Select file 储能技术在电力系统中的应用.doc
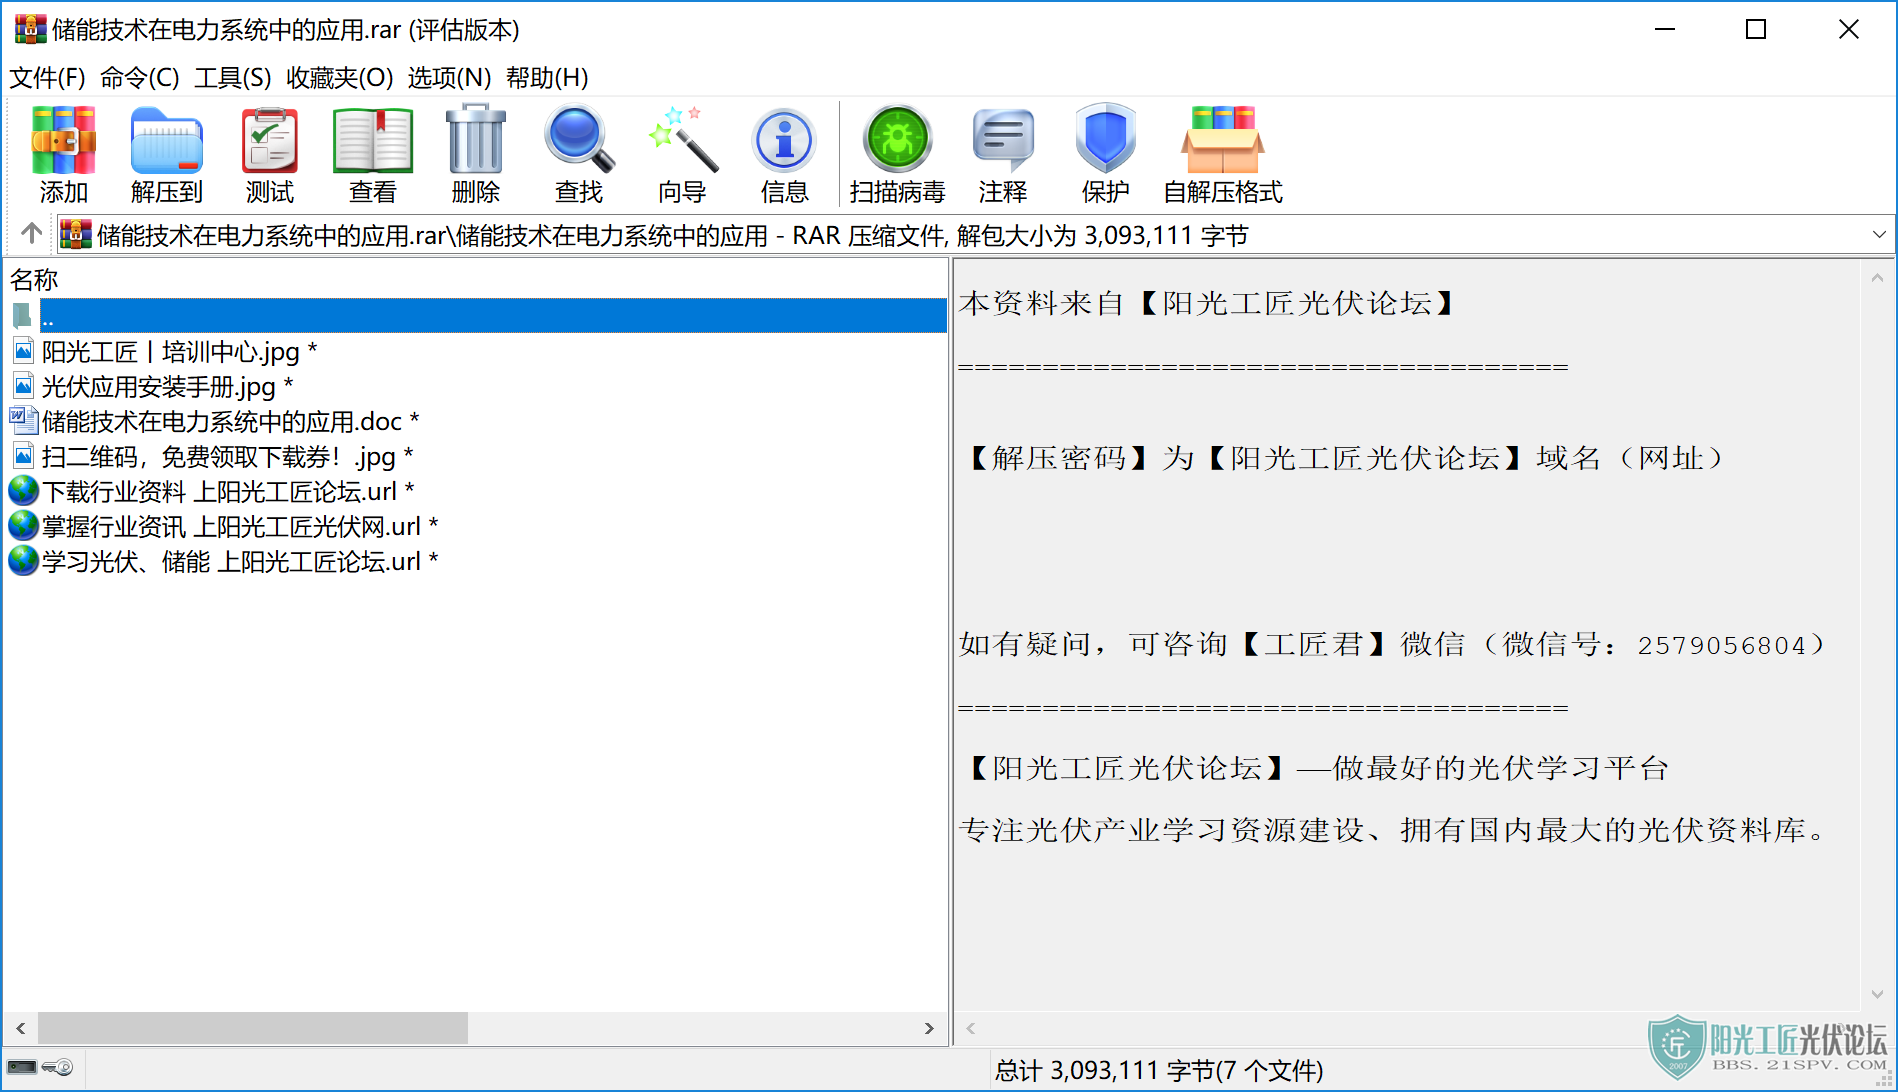1898x1092 pixels. pos(230,422)
